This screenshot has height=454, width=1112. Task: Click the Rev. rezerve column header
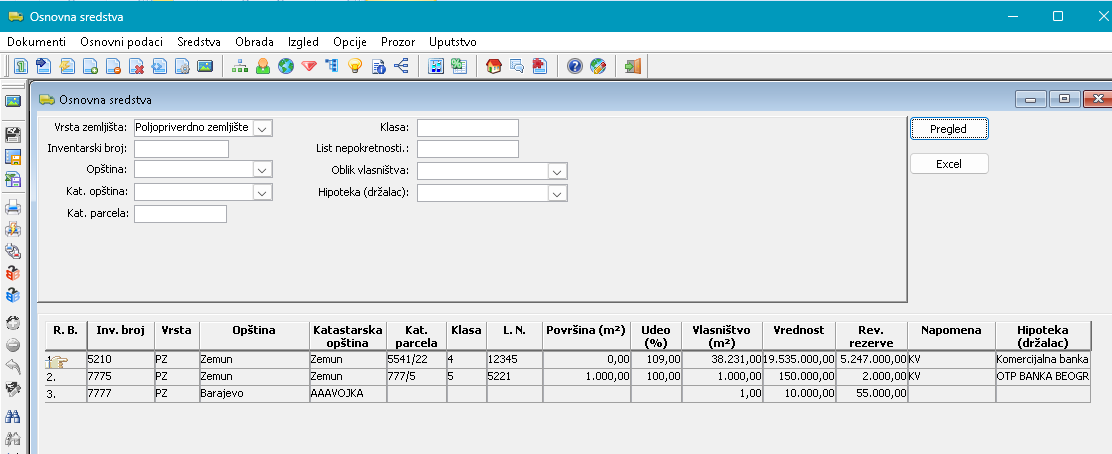872,336
